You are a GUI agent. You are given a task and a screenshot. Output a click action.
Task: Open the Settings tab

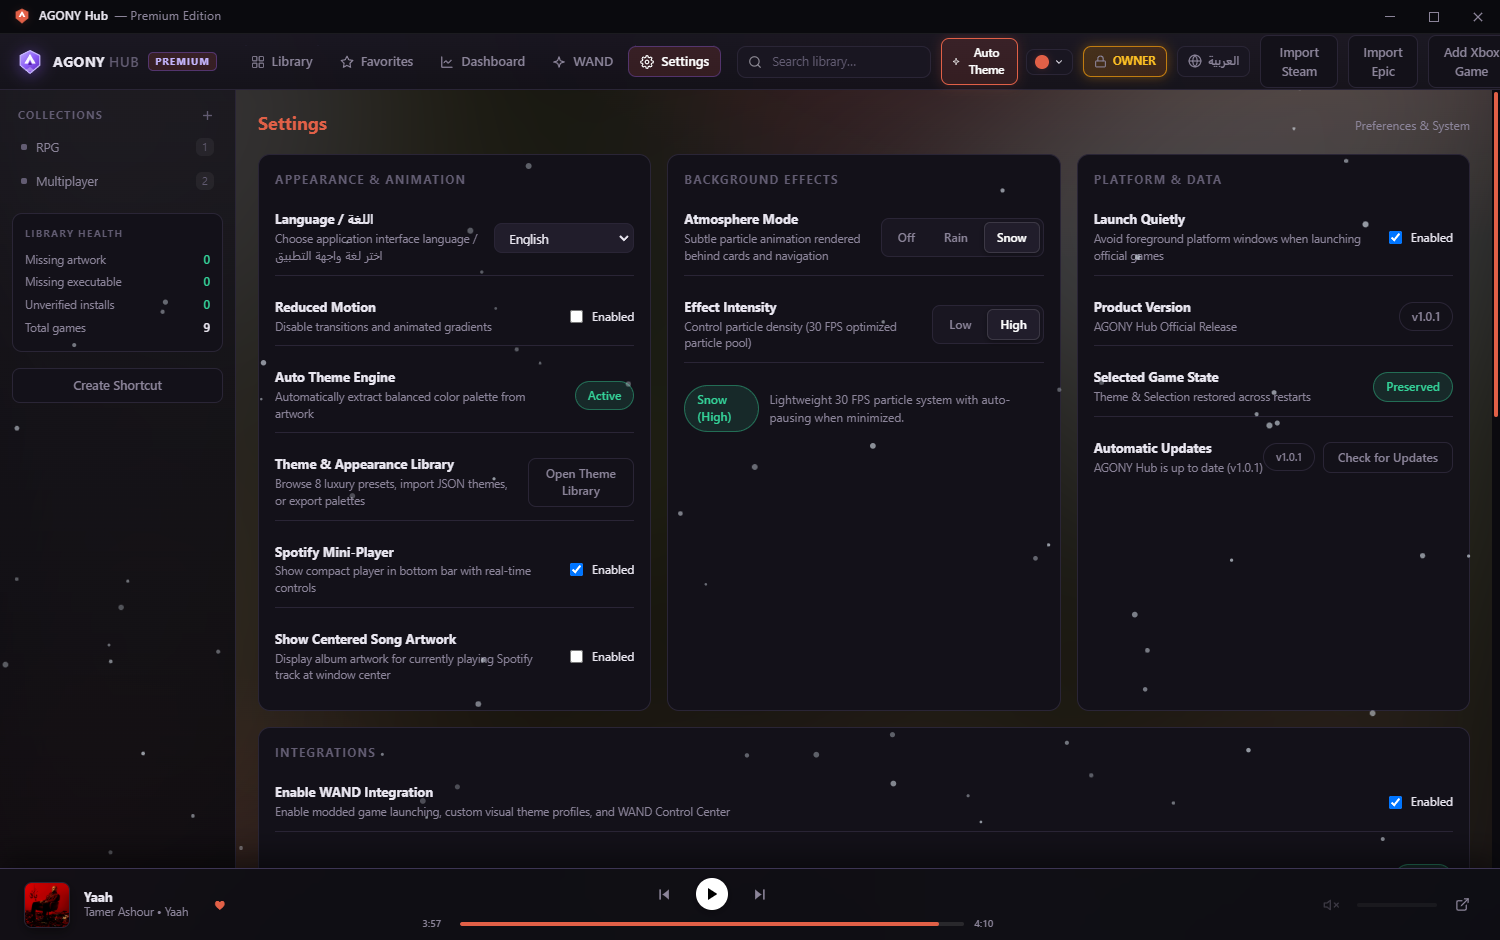675,62
